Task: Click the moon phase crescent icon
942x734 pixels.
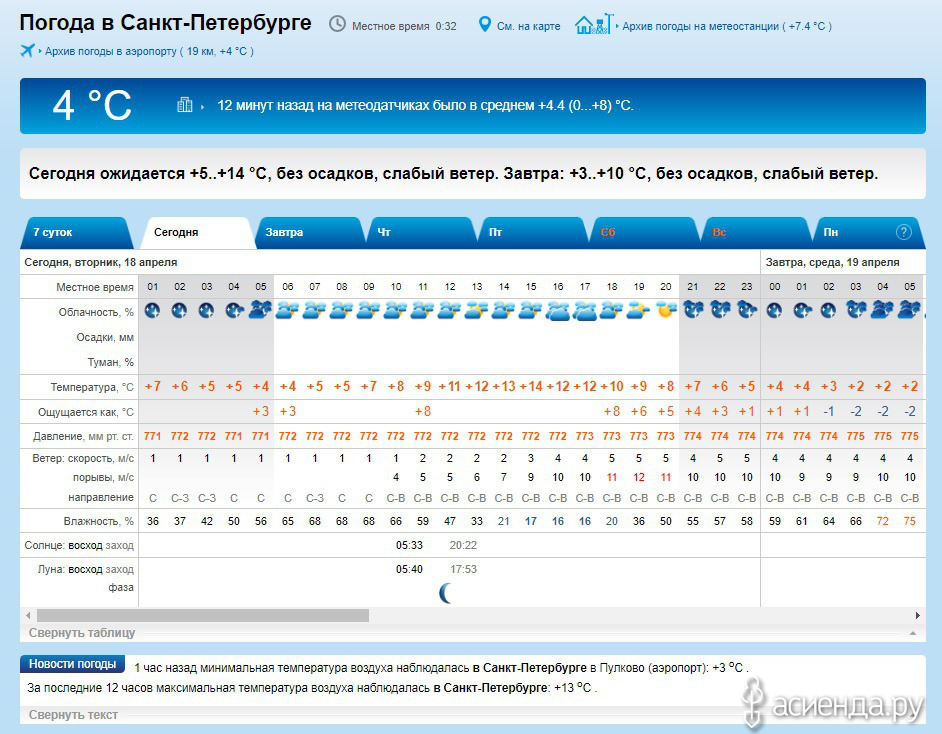Action: tap(445, 593)
